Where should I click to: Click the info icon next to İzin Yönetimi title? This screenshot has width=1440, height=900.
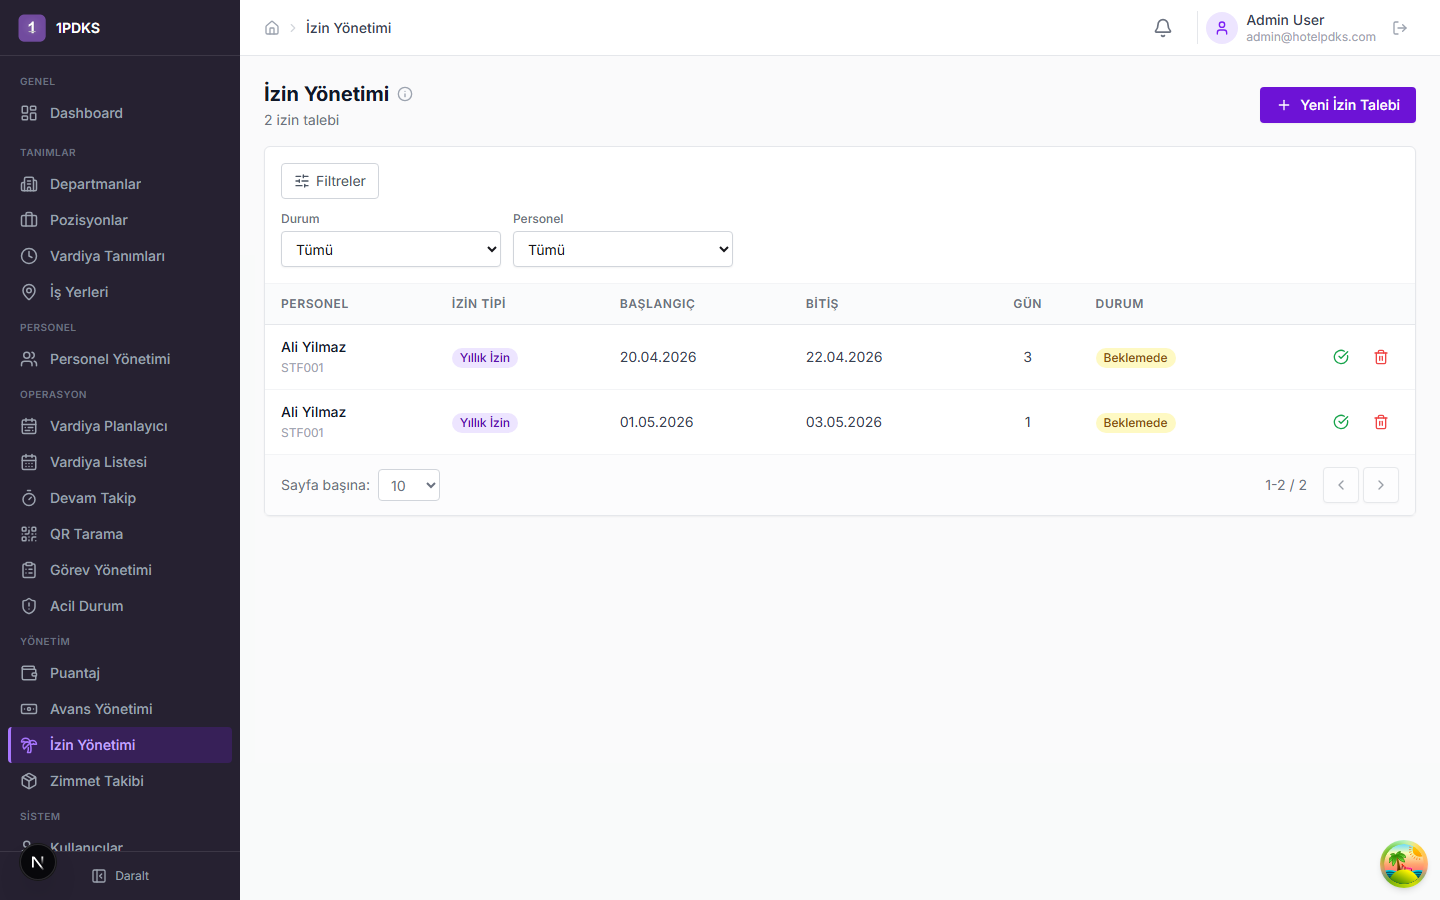click(405, 94)
